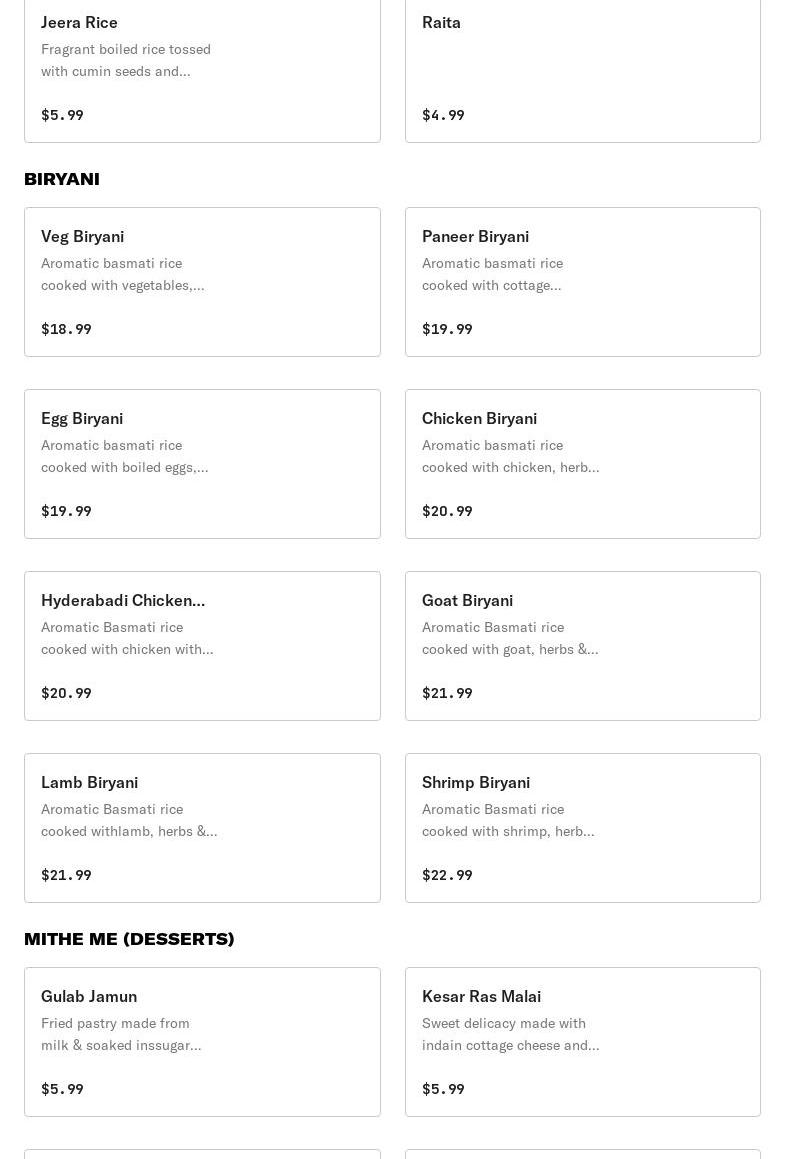This screenshot has width=785, height=1159.
Task: Select the Kesar Ras Malai dessert
Action: [481, 996]
